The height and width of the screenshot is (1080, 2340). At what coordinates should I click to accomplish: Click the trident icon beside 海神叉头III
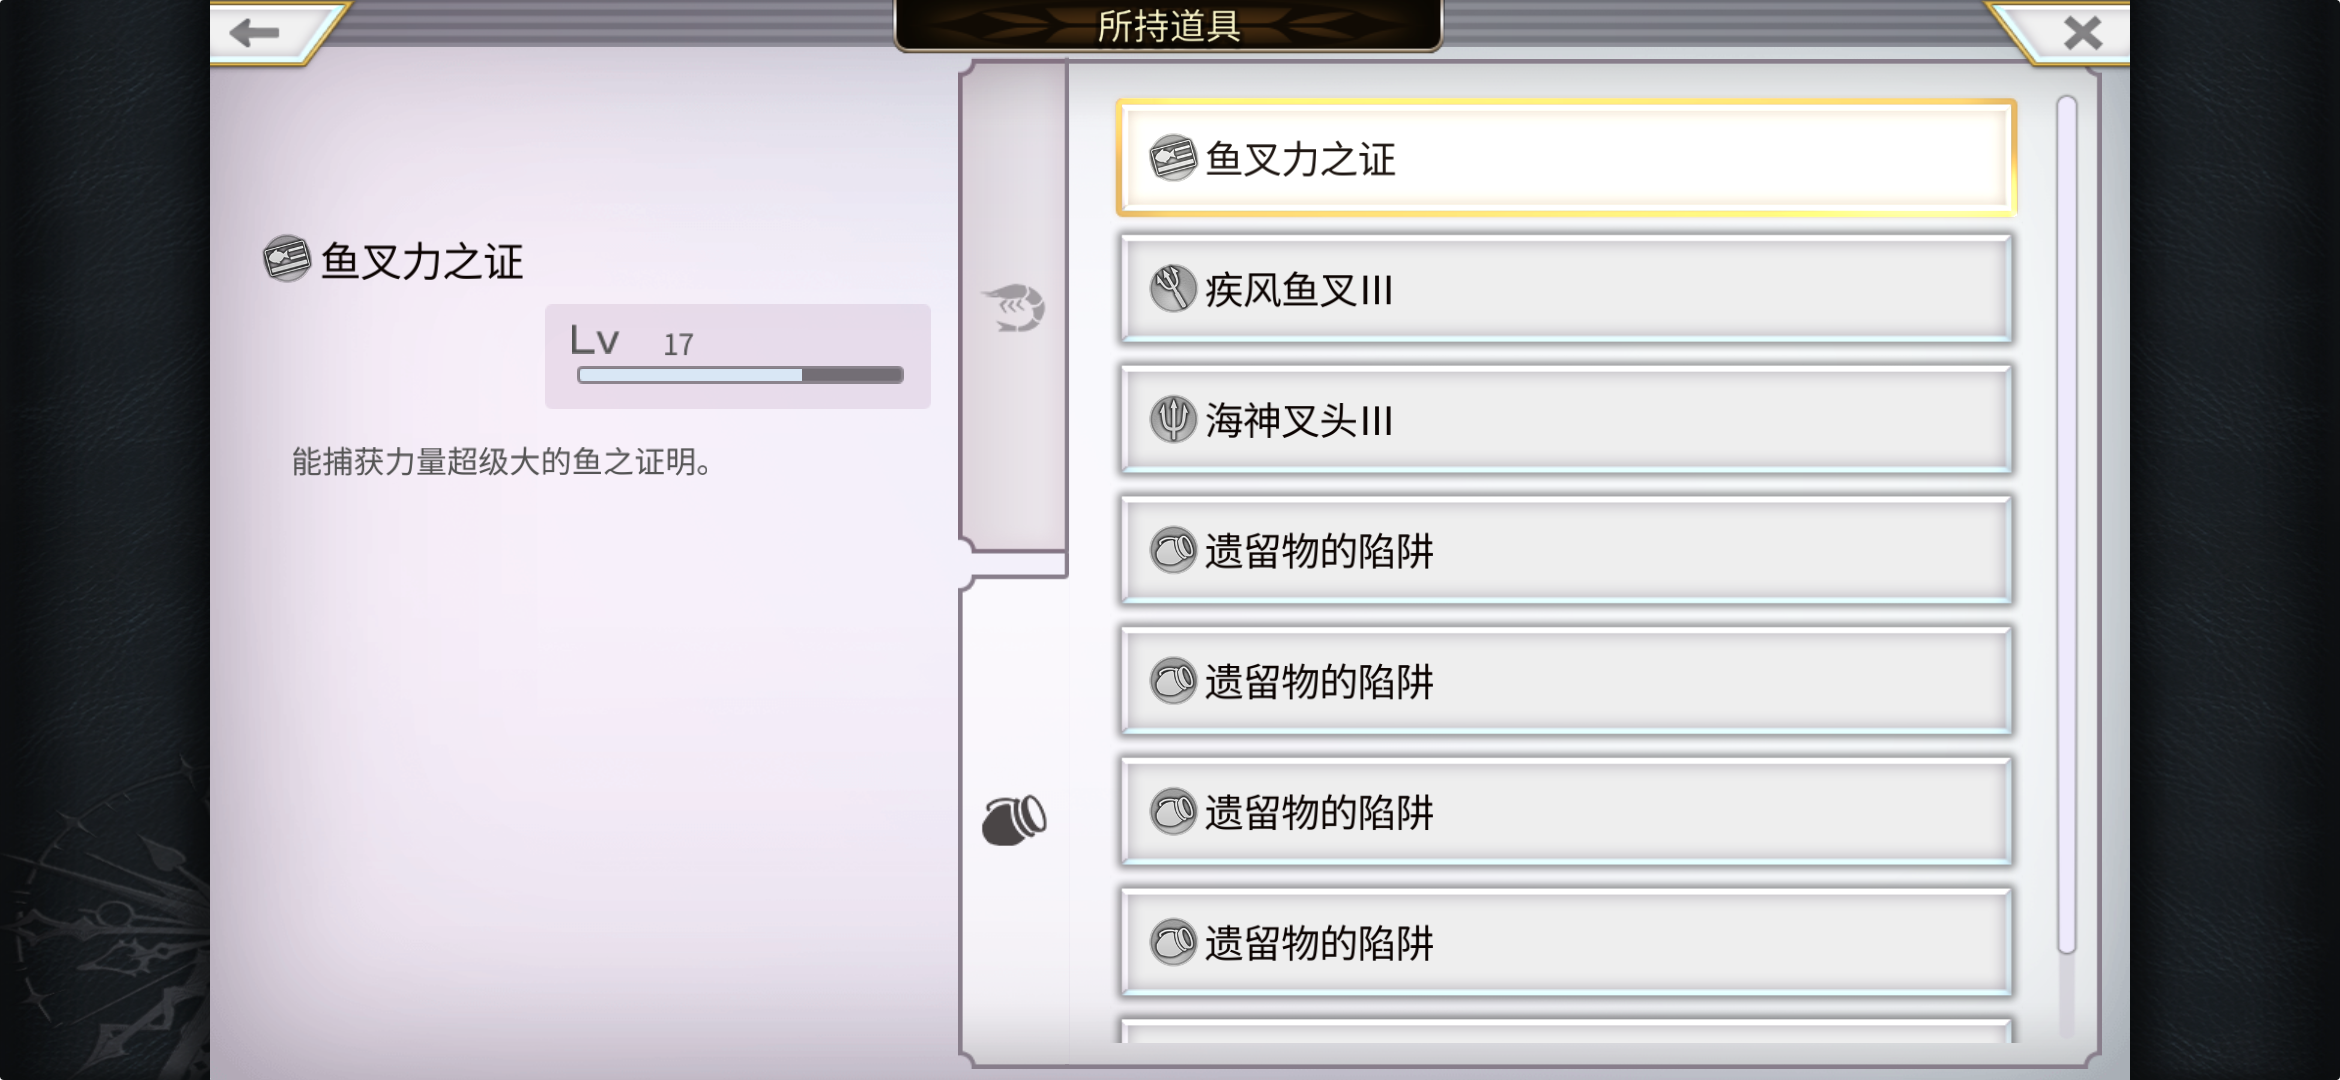pos(1173,420)
